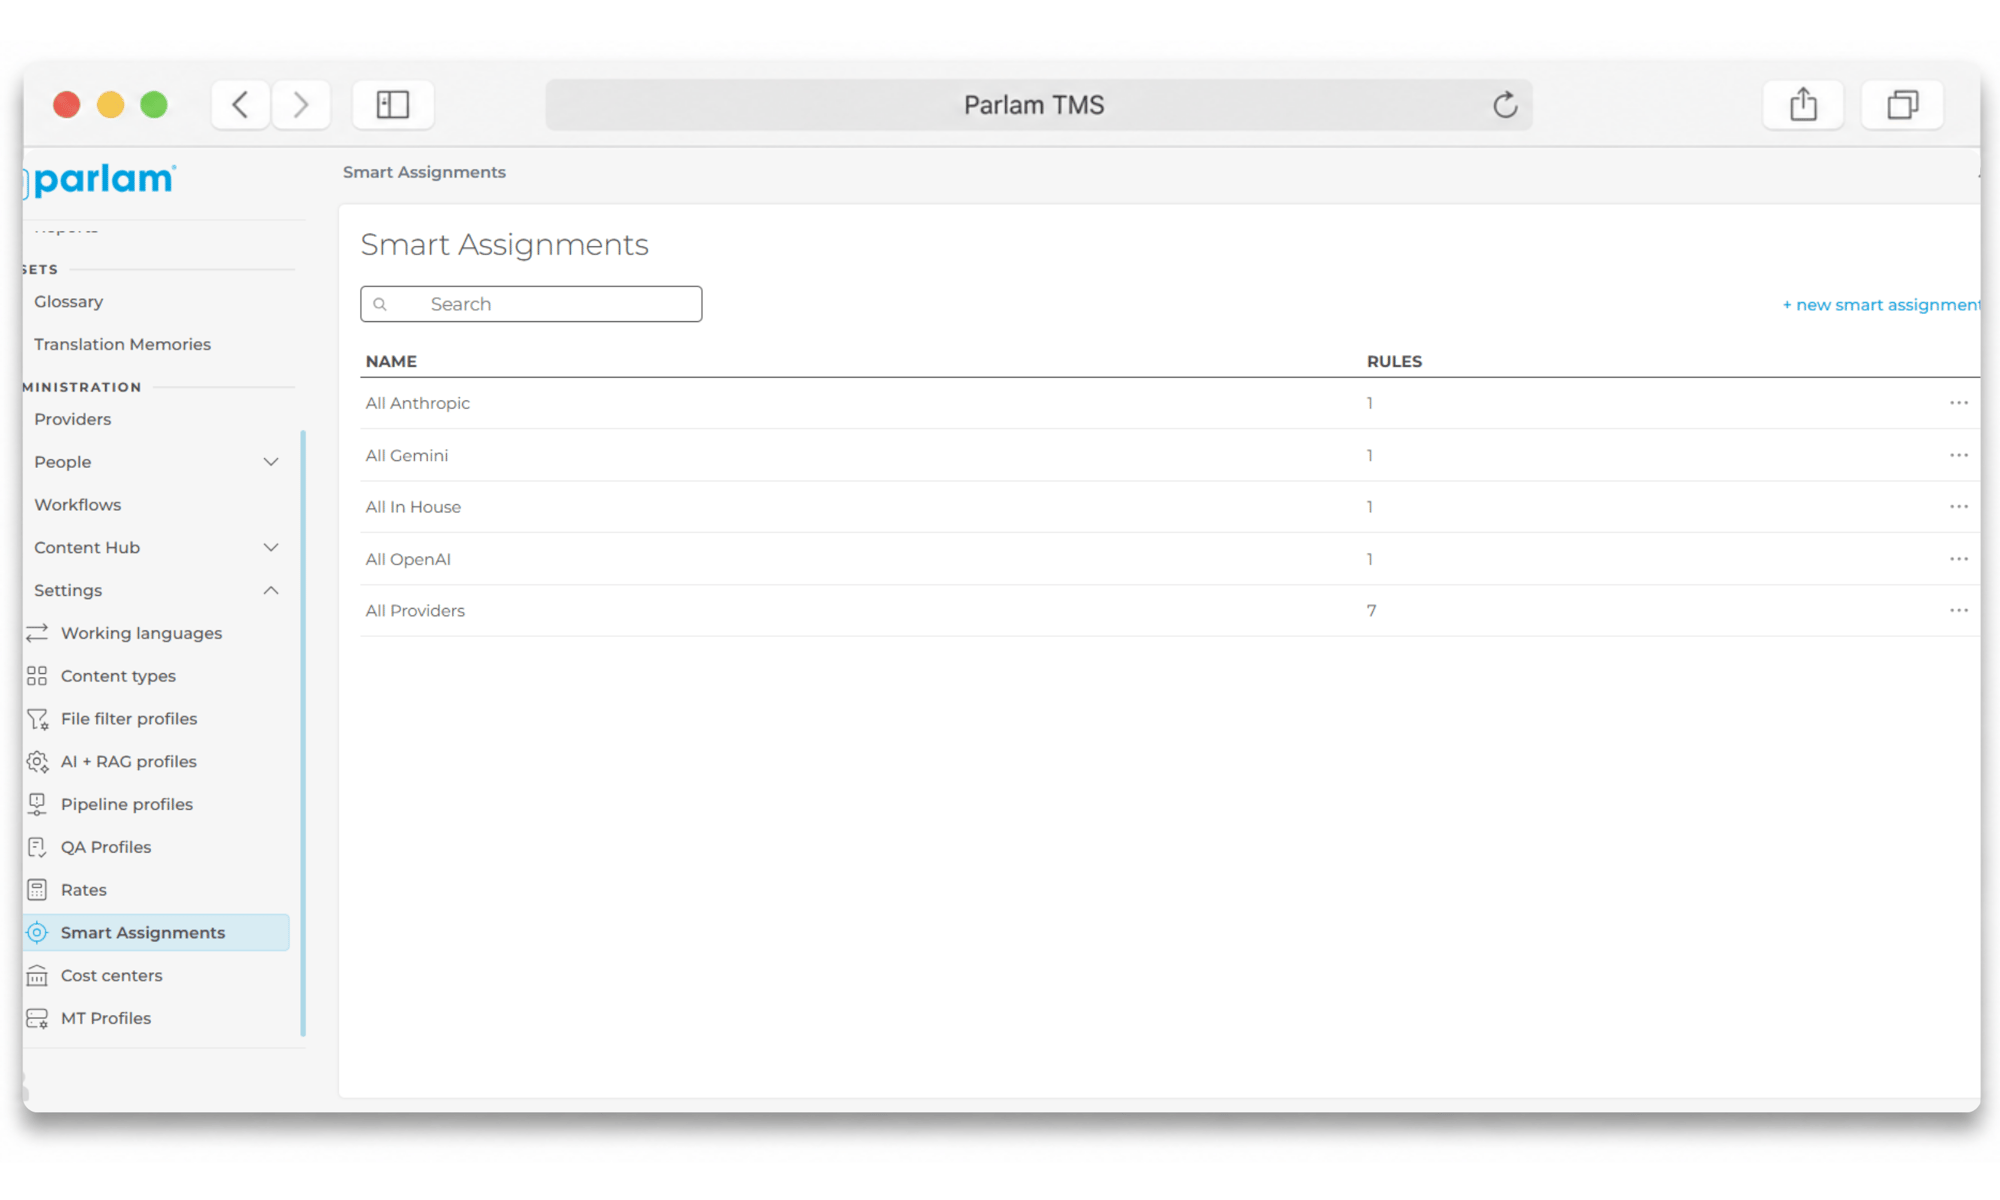
Task: Open the All Anthropic assignment
Action: coord(417,403)
